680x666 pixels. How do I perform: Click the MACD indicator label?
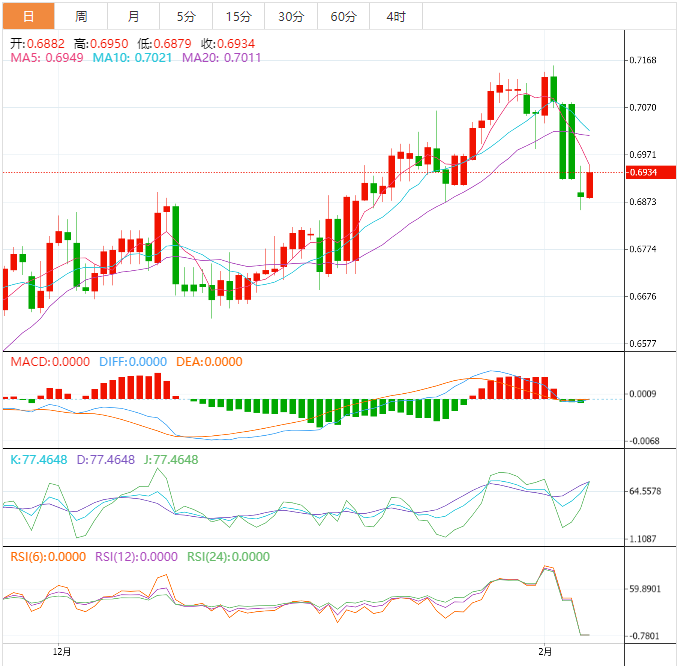(50, 362)
